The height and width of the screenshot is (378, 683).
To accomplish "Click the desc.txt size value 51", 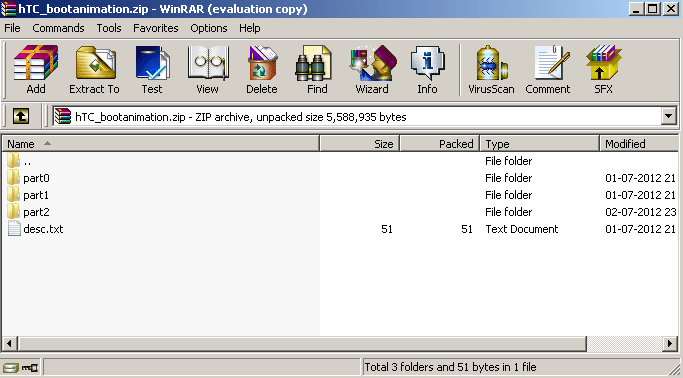I will pos(387,229).
